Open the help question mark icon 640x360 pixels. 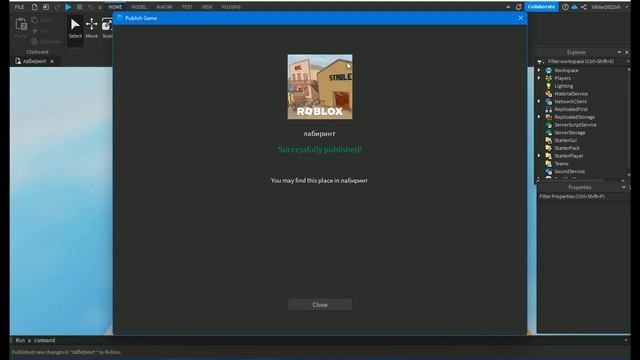[x=565, y=7]
